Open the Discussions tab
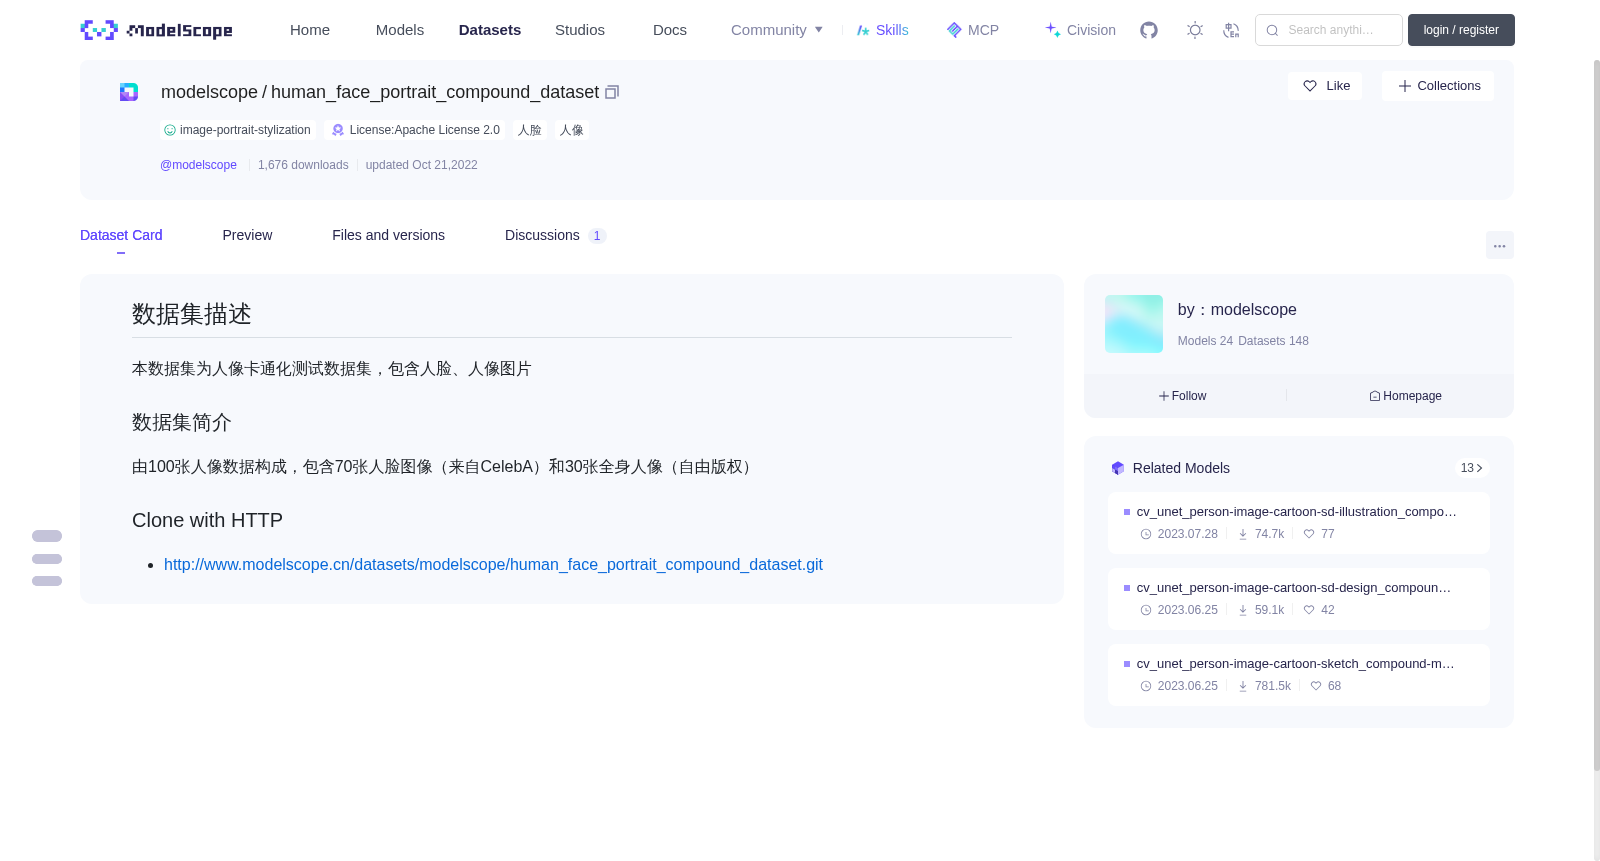 click(x=555, y=235)
